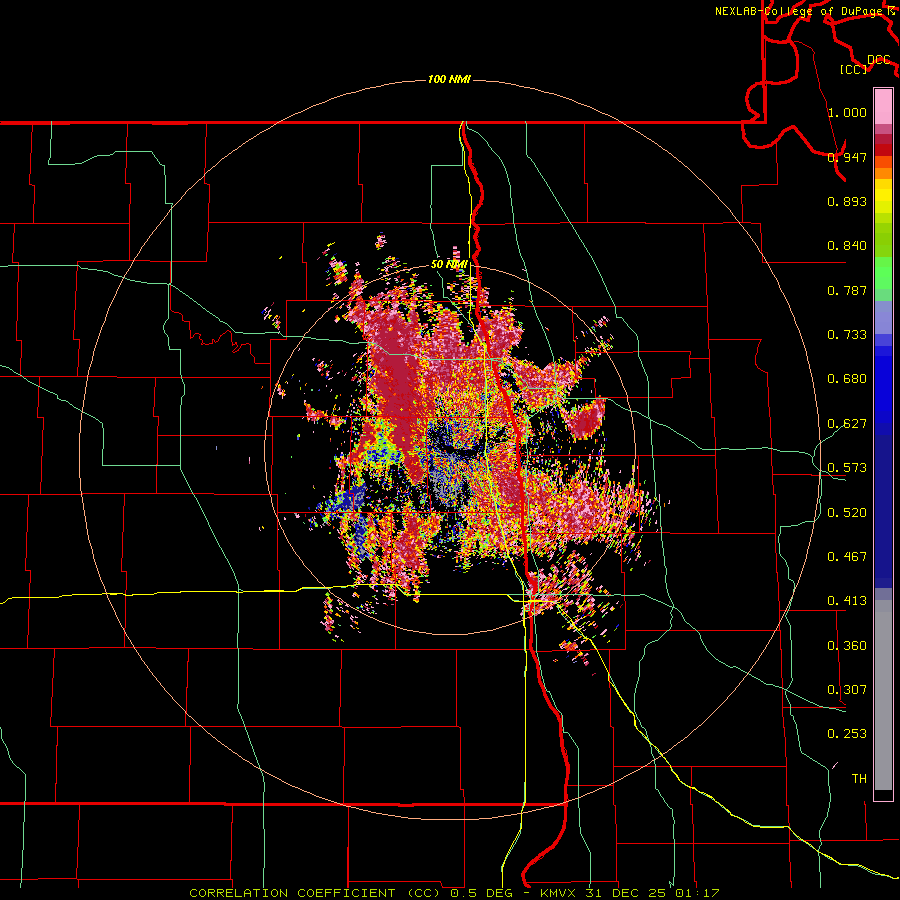This screenshot has width=900, height=900.
Task: Click the 0.573 legend value
Action: [x=847, y=468]
